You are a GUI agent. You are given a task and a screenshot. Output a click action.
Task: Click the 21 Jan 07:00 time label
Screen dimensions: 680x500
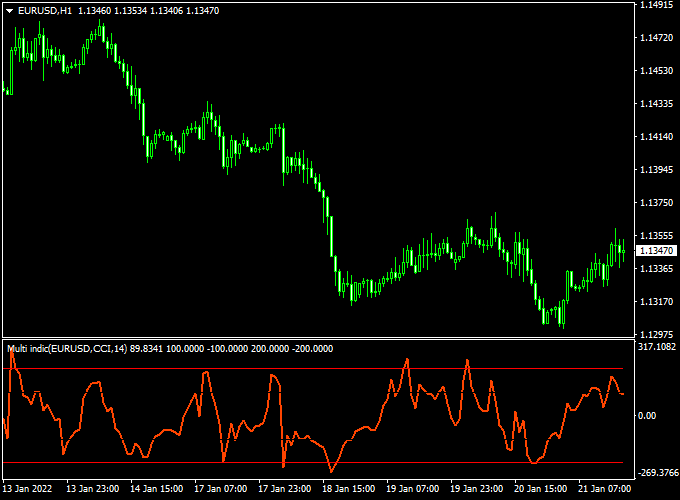604,489
